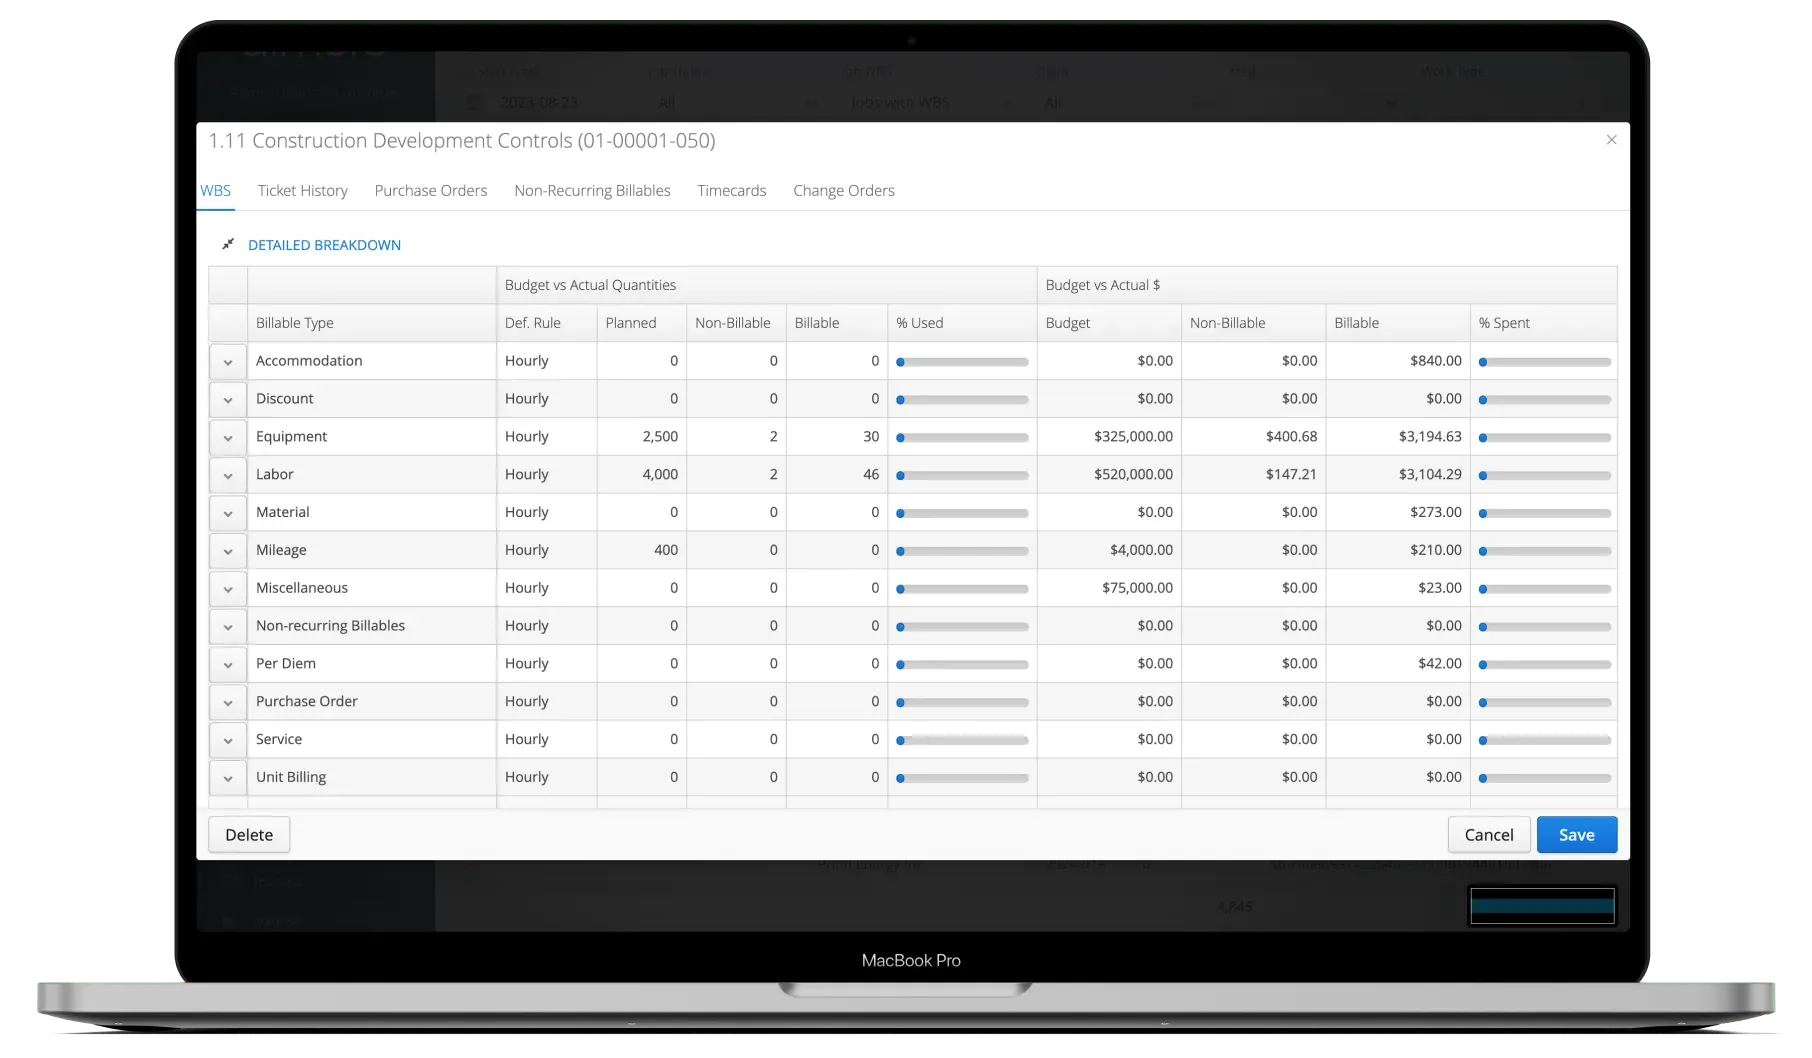Expand the Unit Billing row chevron
This screenshot has height=1058, width=1812.
click(228, 778)
